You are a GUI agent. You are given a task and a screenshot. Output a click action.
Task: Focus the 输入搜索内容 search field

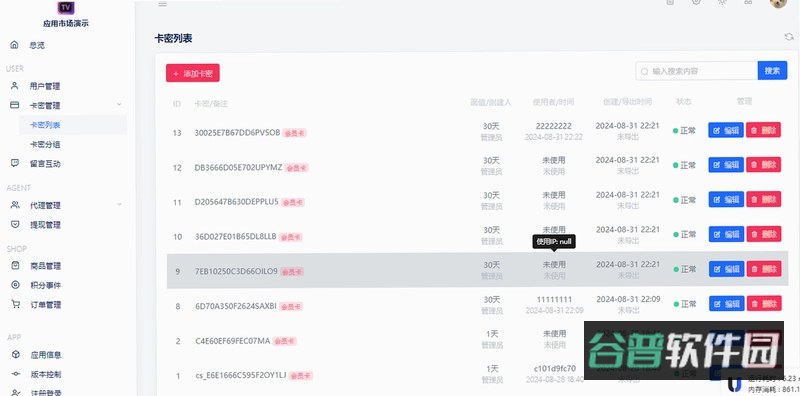point(696,71)
